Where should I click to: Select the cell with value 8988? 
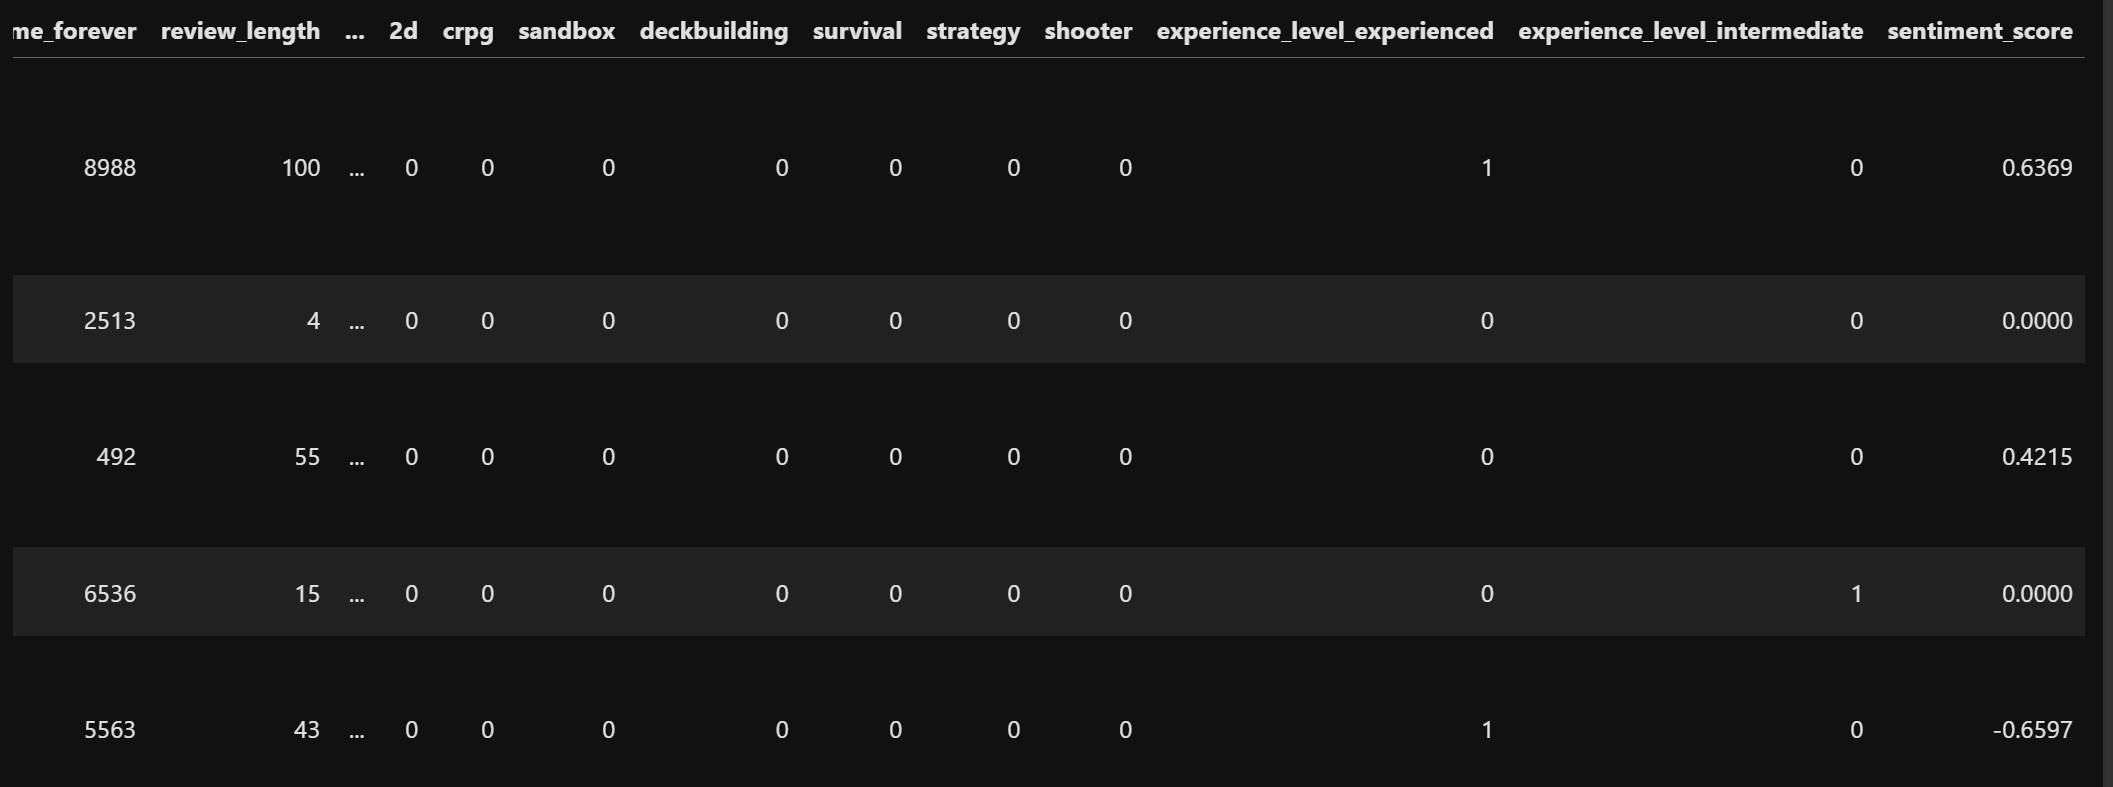click(110, 168)
